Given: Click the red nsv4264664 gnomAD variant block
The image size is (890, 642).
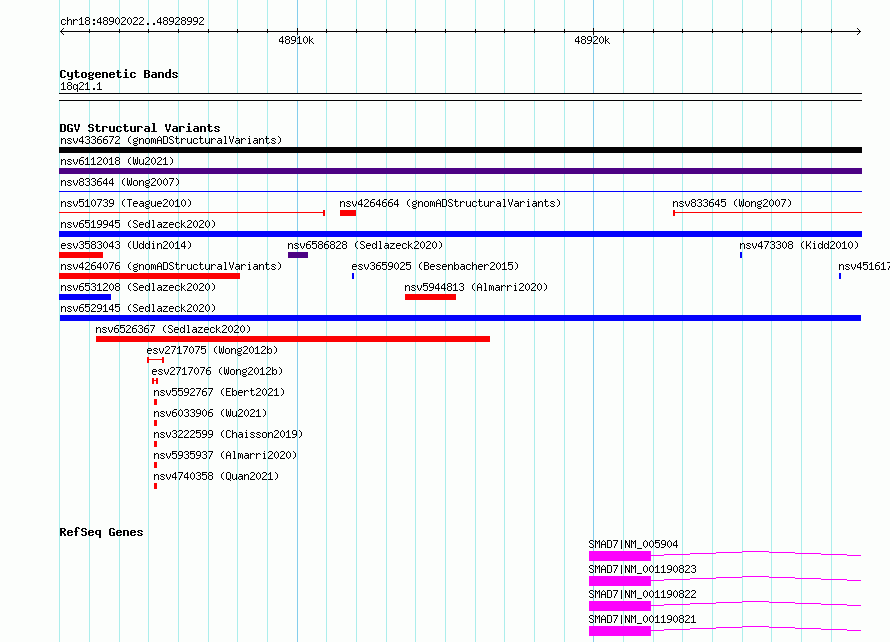Looking at the screenshot, I should pyautogui.click(x=348, y=213).
